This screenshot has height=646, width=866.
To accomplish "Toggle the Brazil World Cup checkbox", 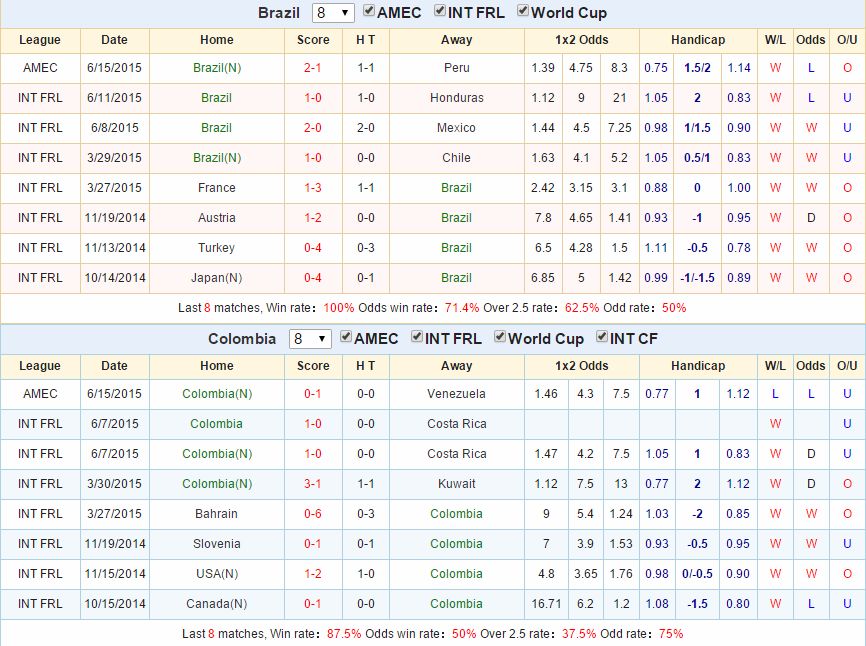I will (x=522, y=11).
